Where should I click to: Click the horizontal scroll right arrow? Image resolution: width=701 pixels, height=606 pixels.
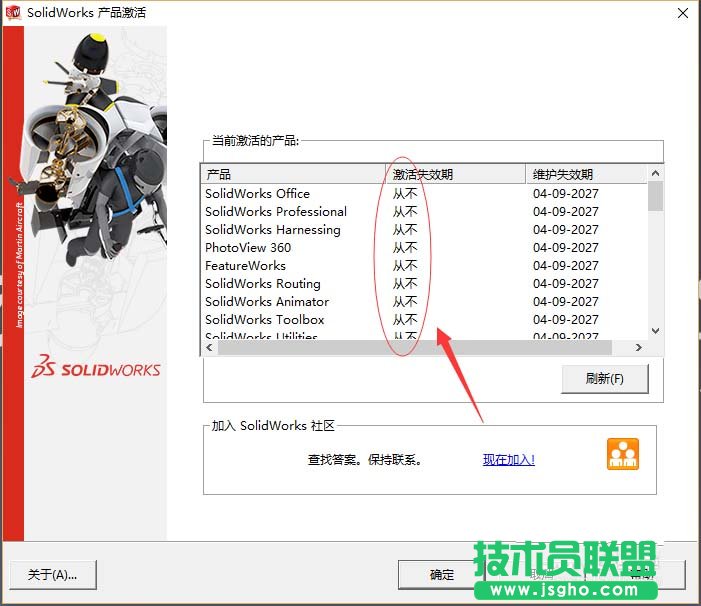click(639, 347)
